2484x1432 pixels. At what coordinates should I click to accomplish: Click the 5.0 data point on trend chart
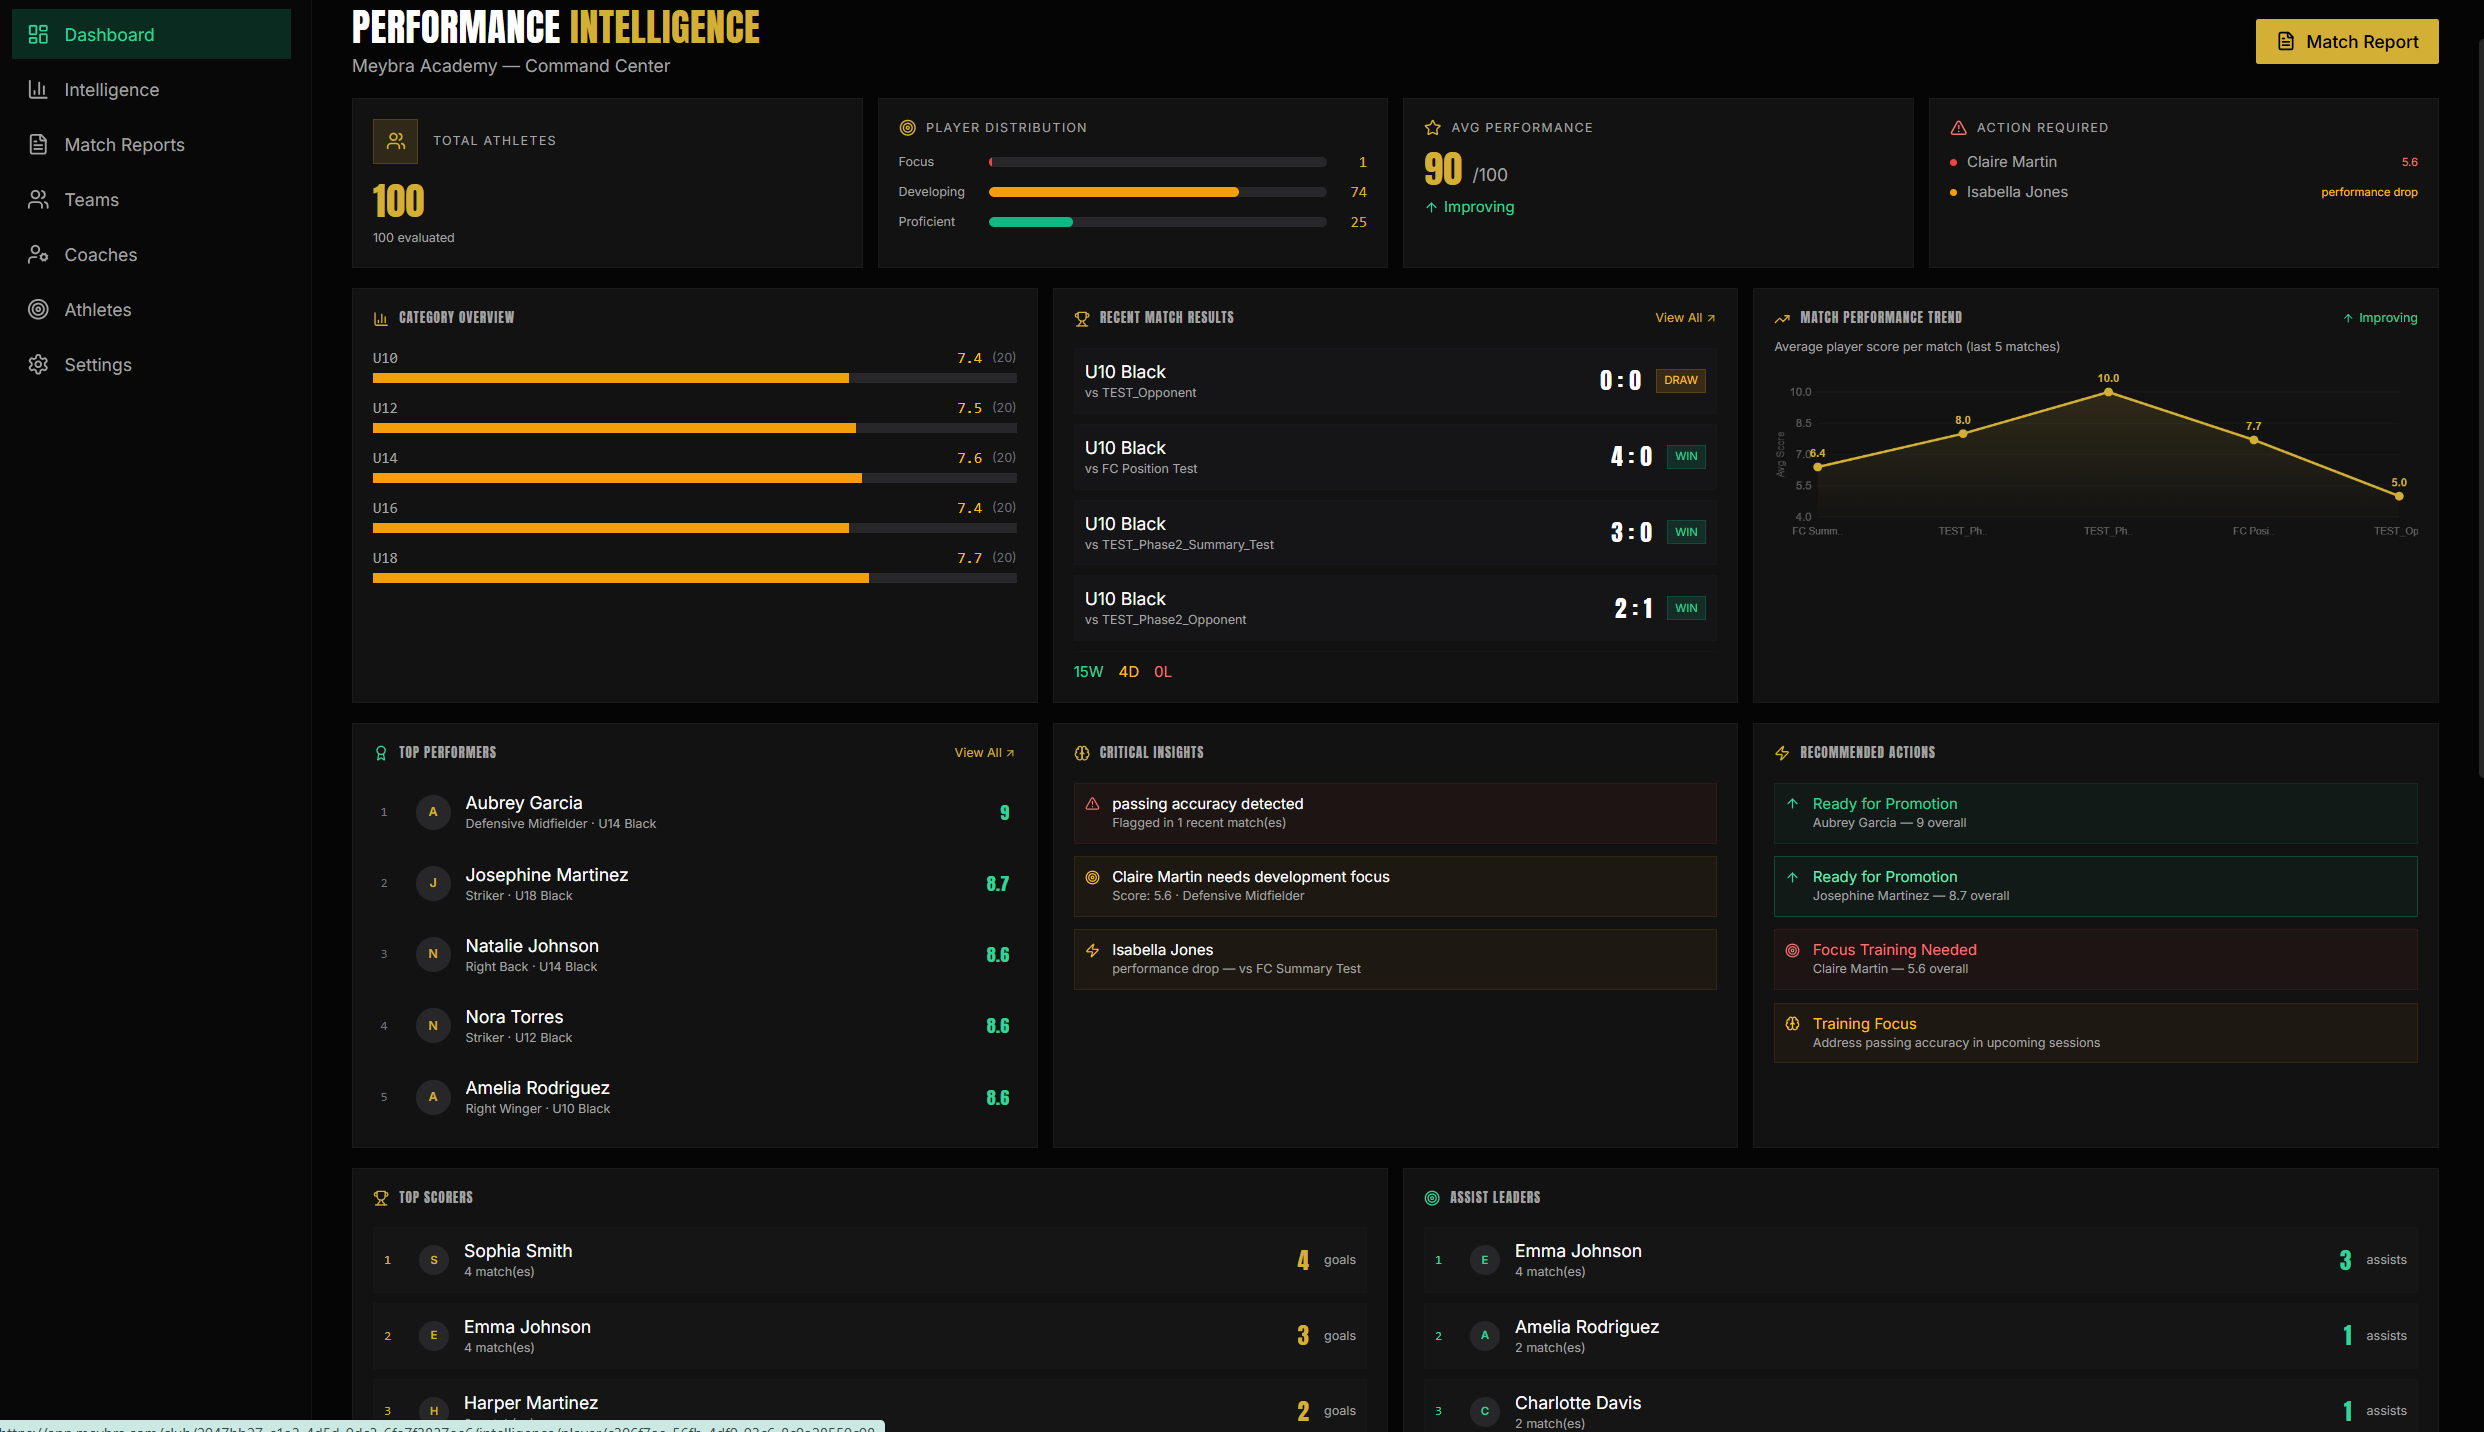click(2398, 496)
